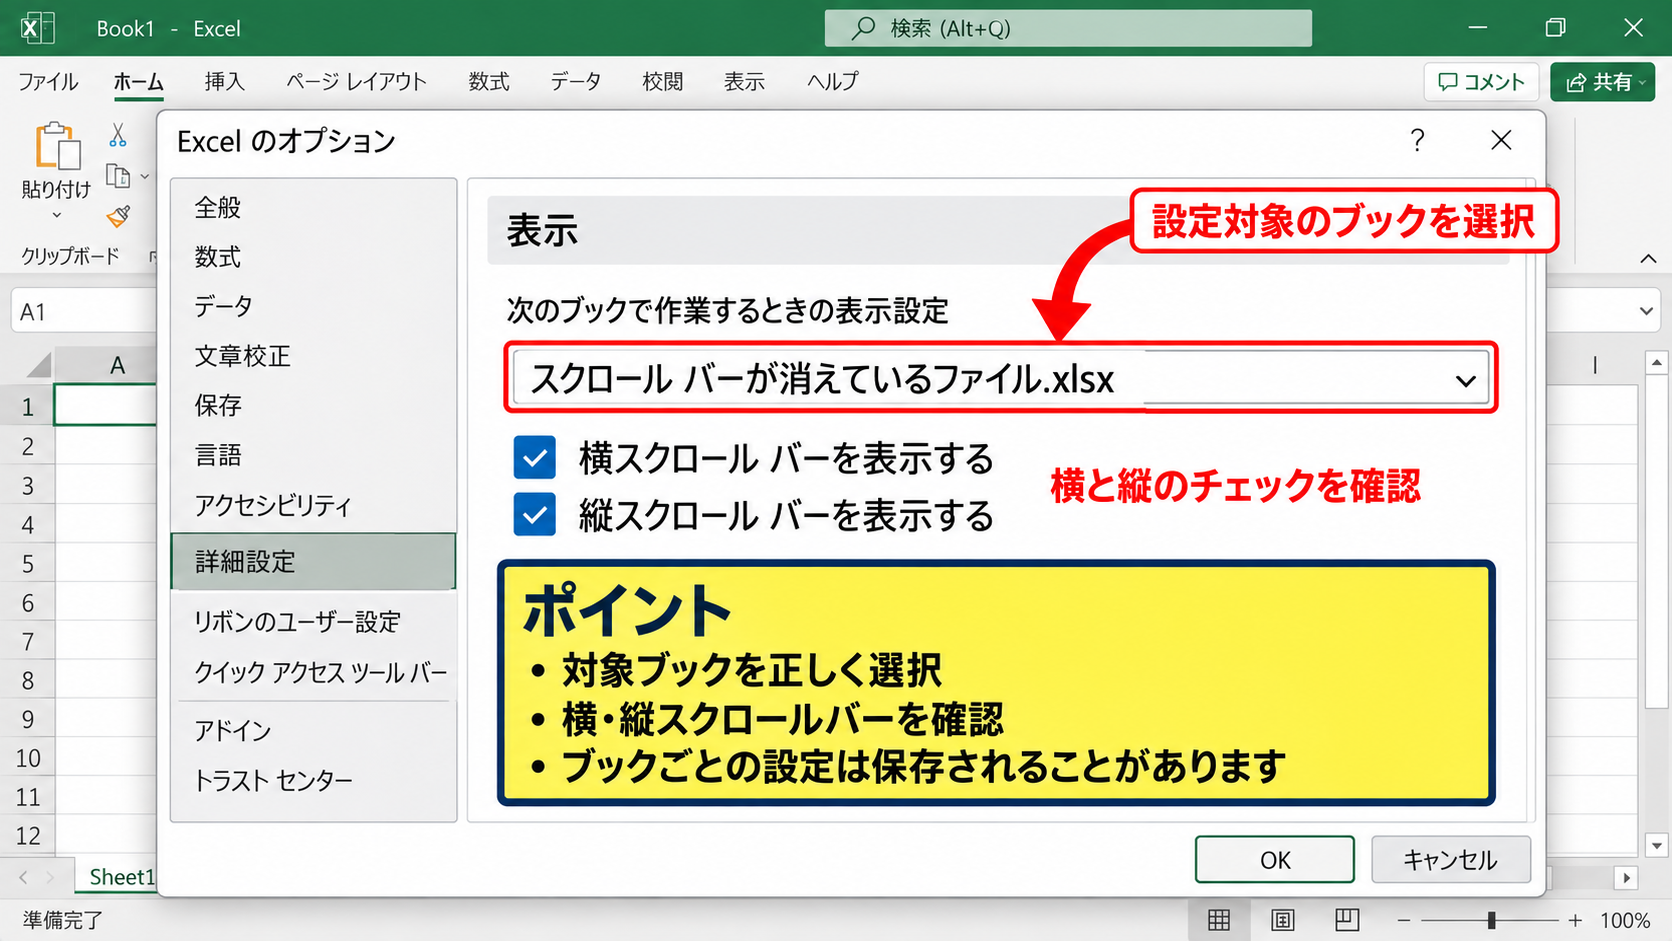Click the キャンセル button
This screenshot has width=1672, height=941.
pos(1451,860)
